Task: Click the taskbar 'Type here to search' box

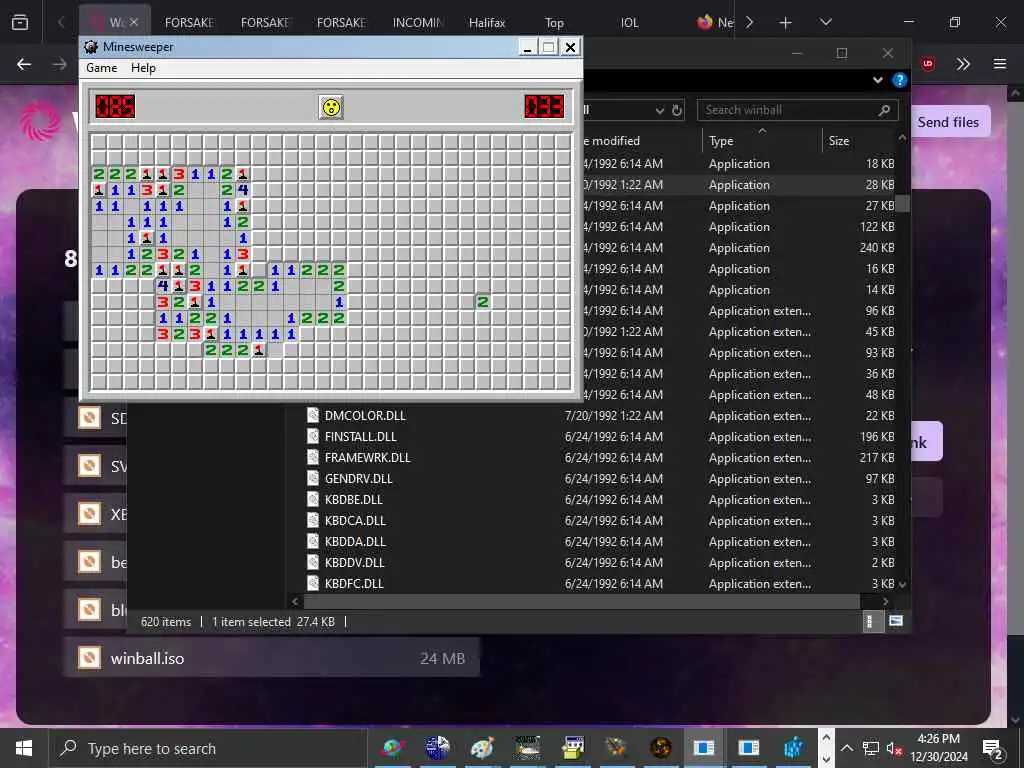Action: [208, 748]
